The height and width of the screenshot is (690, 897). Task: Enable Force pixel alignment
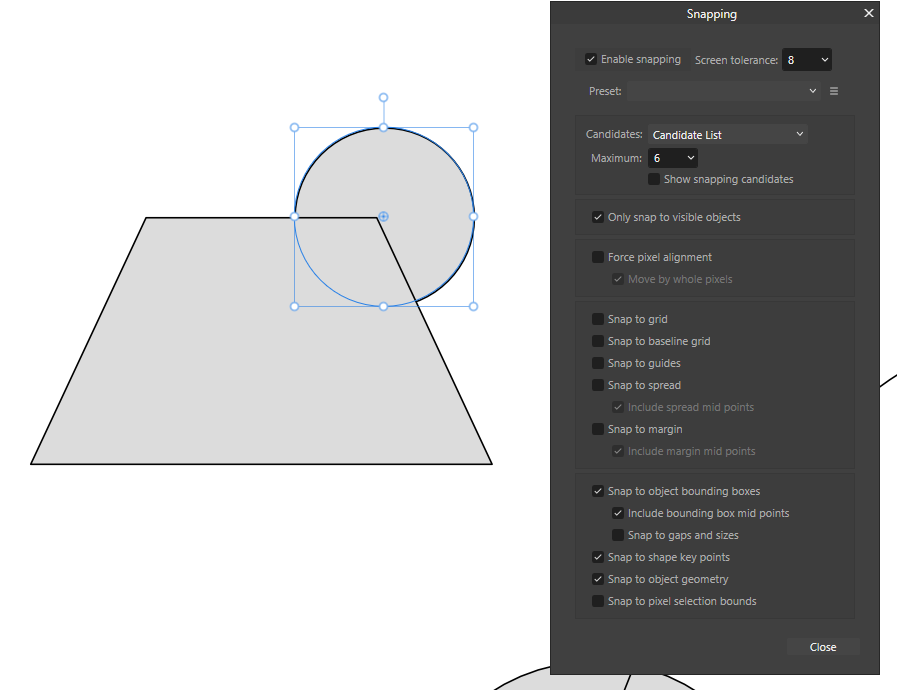click(597, 257)
